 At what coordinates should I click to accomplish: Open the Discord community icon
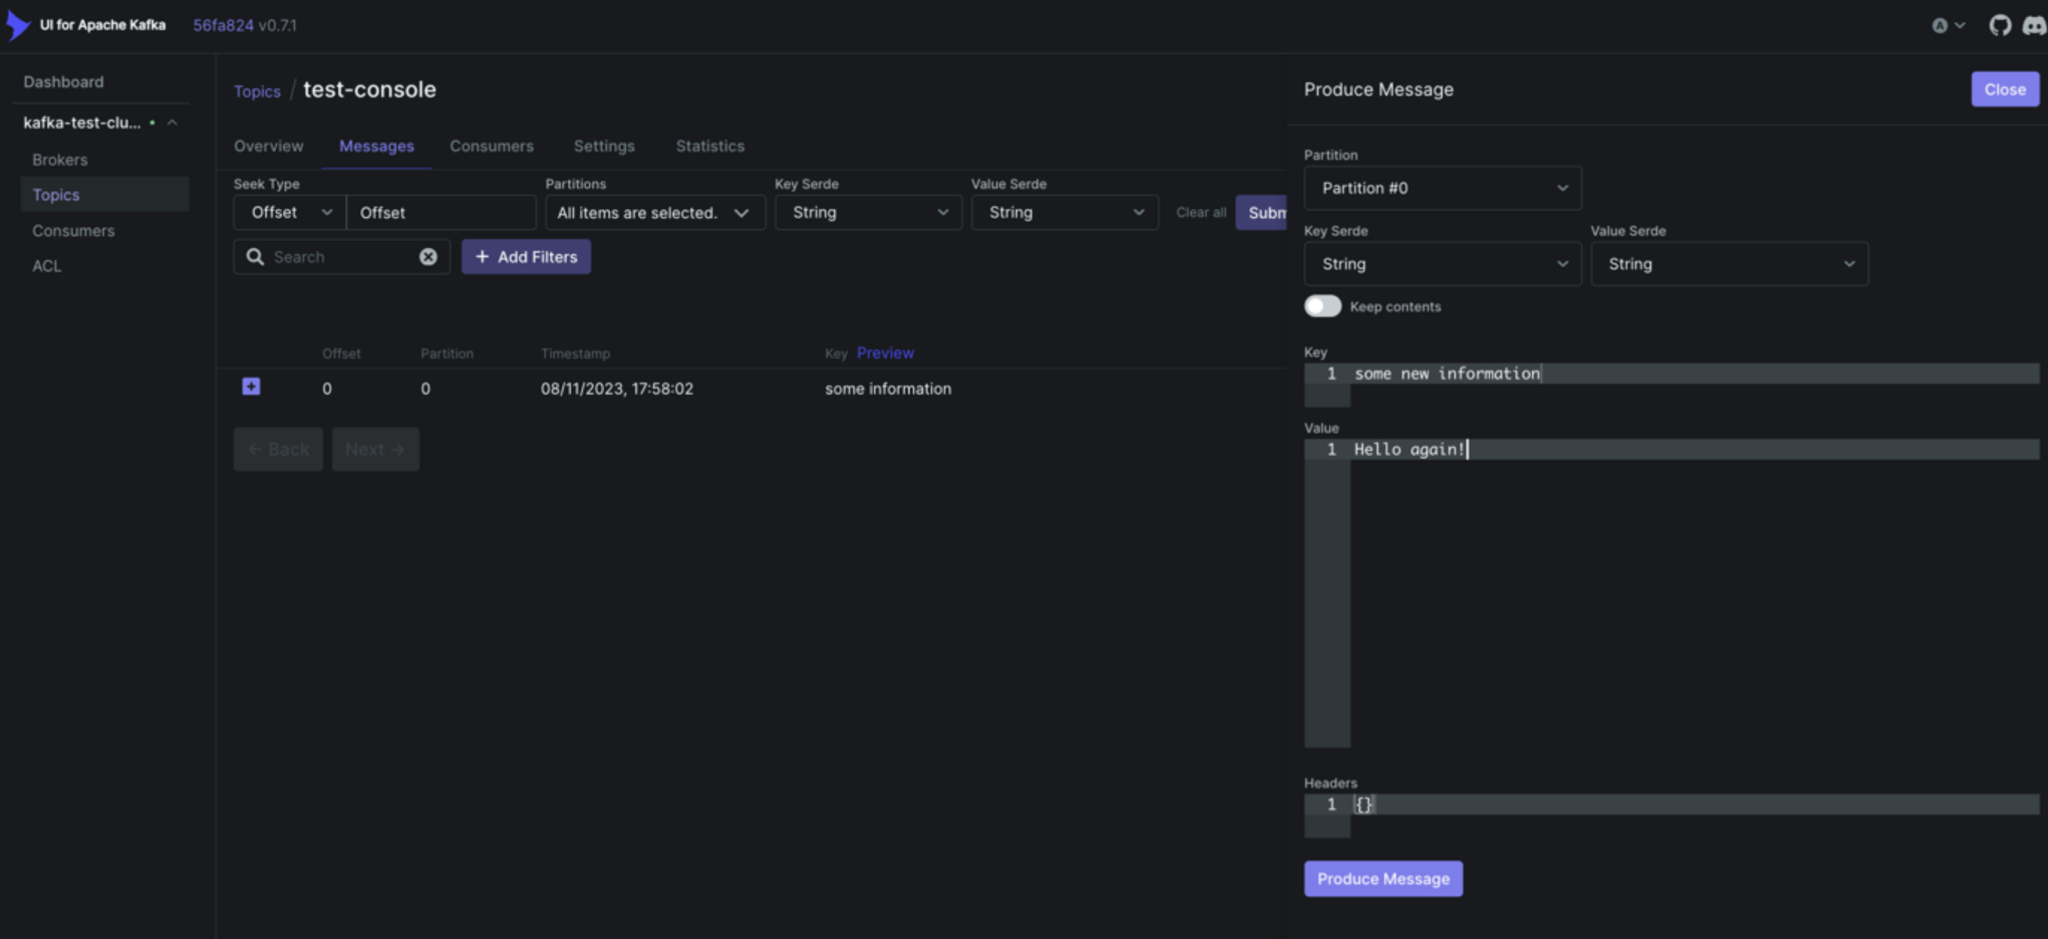click(2034, 24)
